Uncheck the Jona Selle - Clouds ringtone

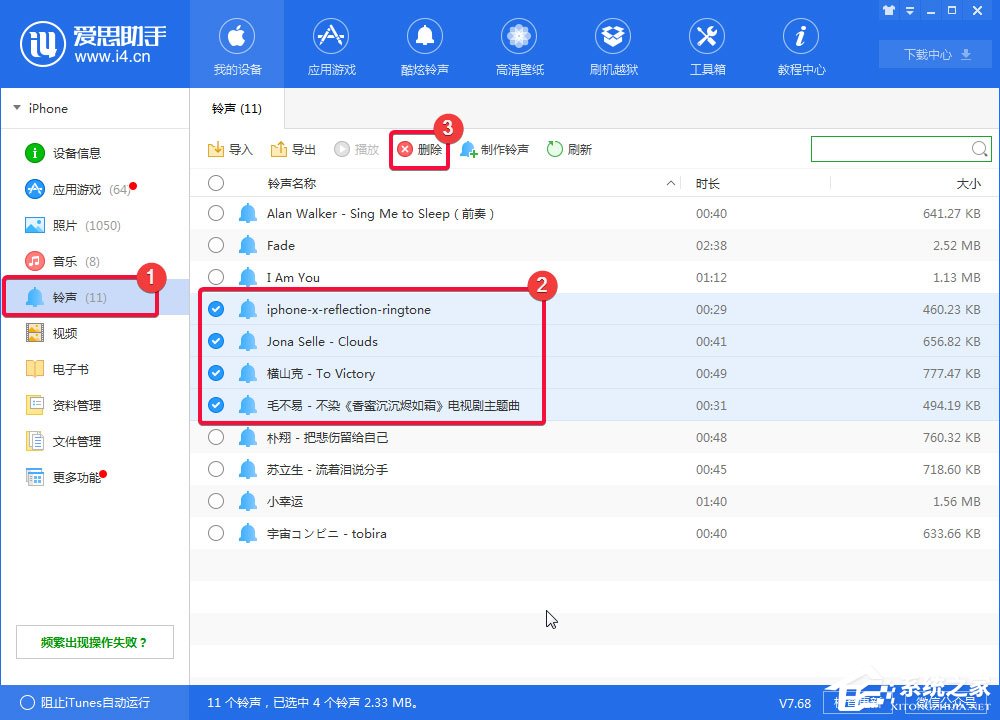point(216,341)
